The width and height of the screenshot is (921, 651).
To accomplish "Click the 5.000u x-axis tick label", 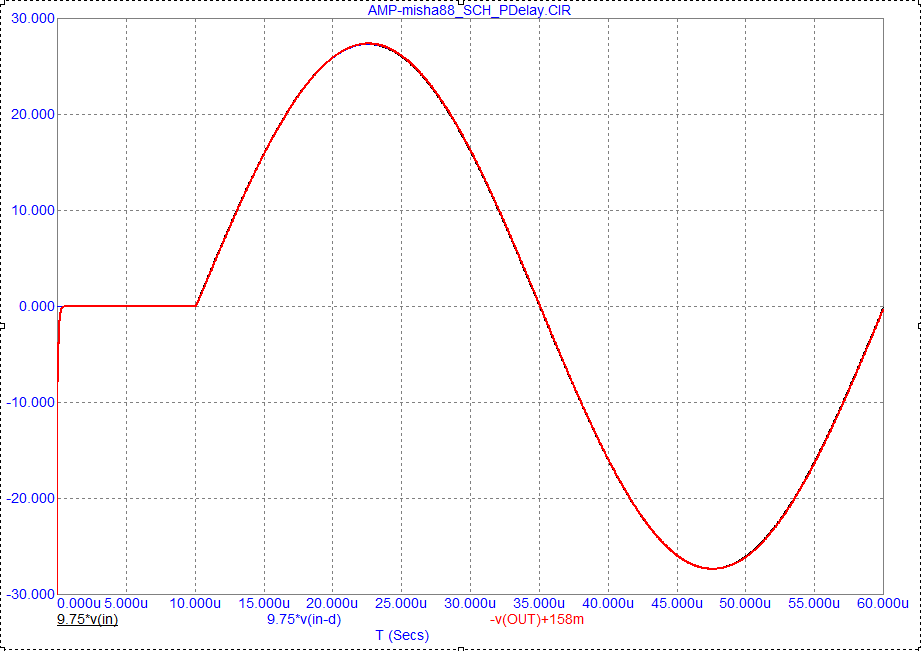I will tap(127, 604).
